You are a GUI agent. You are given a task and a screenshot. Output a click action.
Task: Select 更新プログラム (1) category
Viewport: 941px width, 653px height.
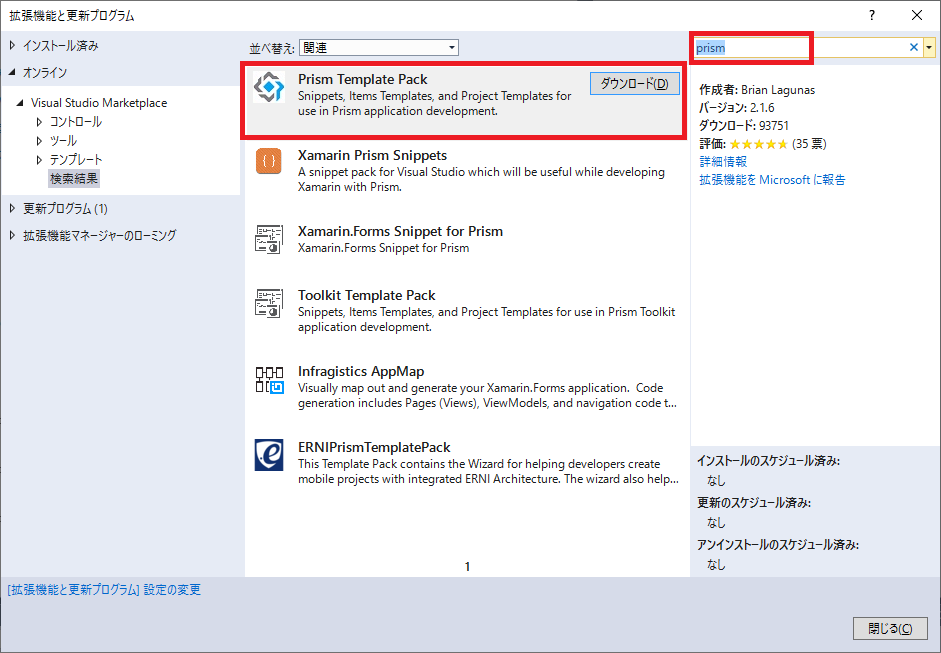pos(65,209)
